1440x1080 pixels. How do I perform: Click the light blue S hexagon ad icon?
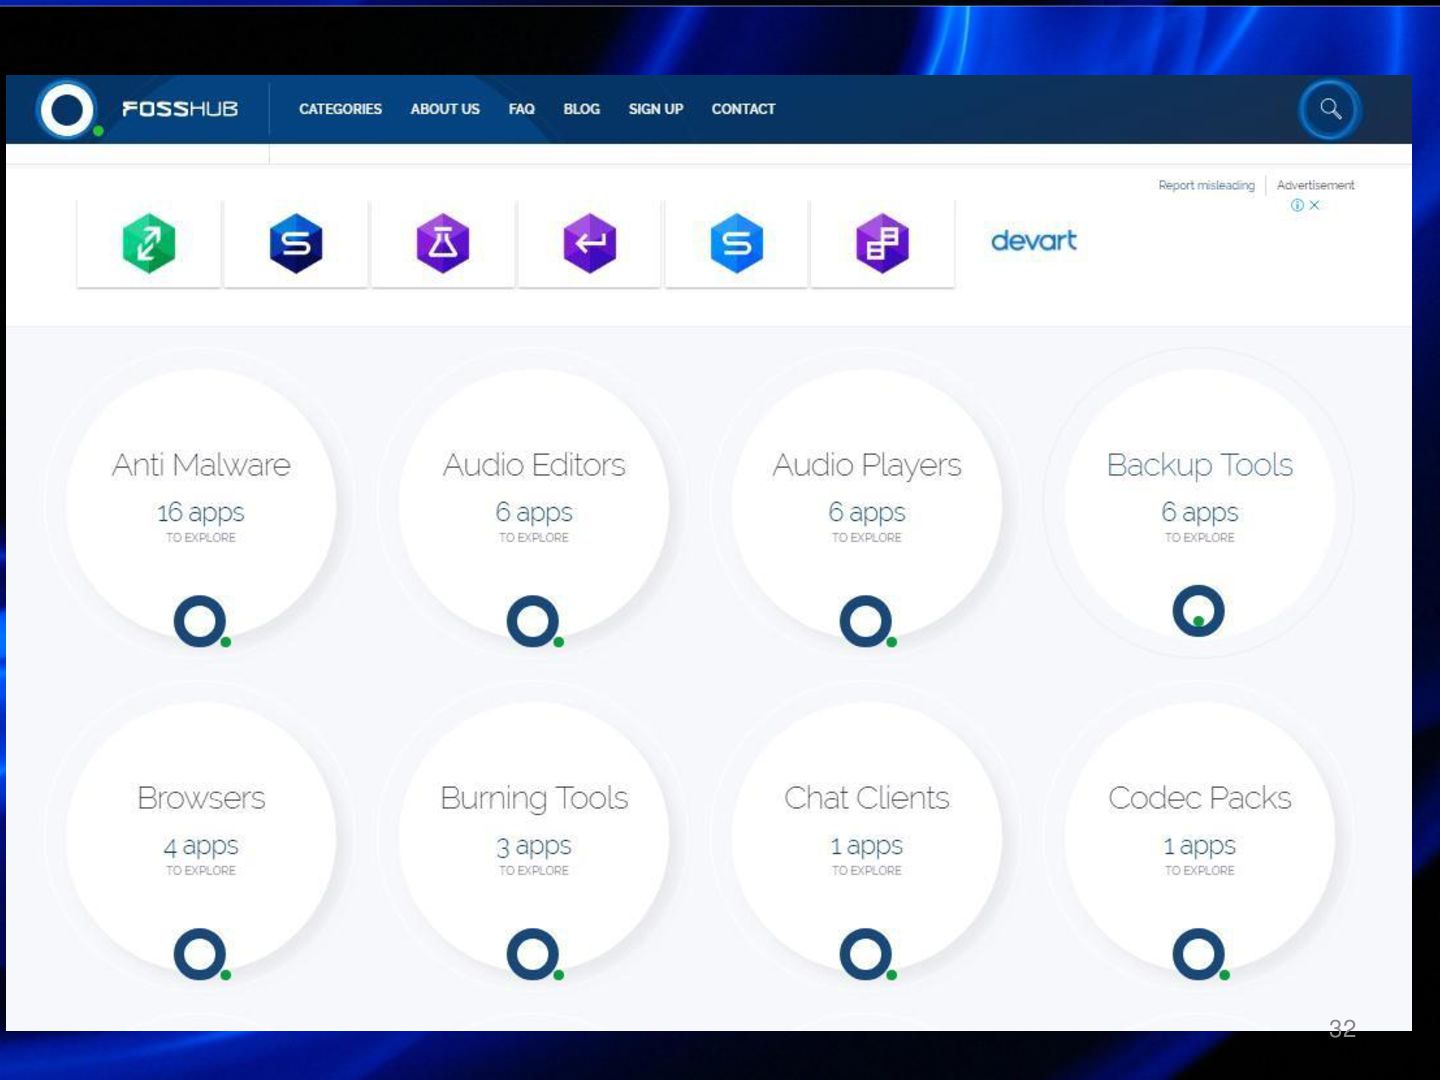[737, 243]
